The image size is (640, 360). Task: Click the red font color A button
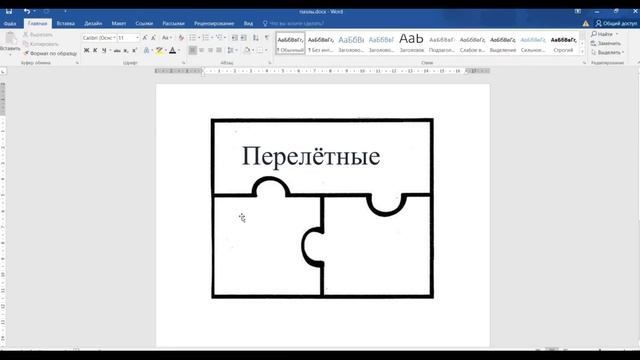pyautogui.click(x=173, y=50)
